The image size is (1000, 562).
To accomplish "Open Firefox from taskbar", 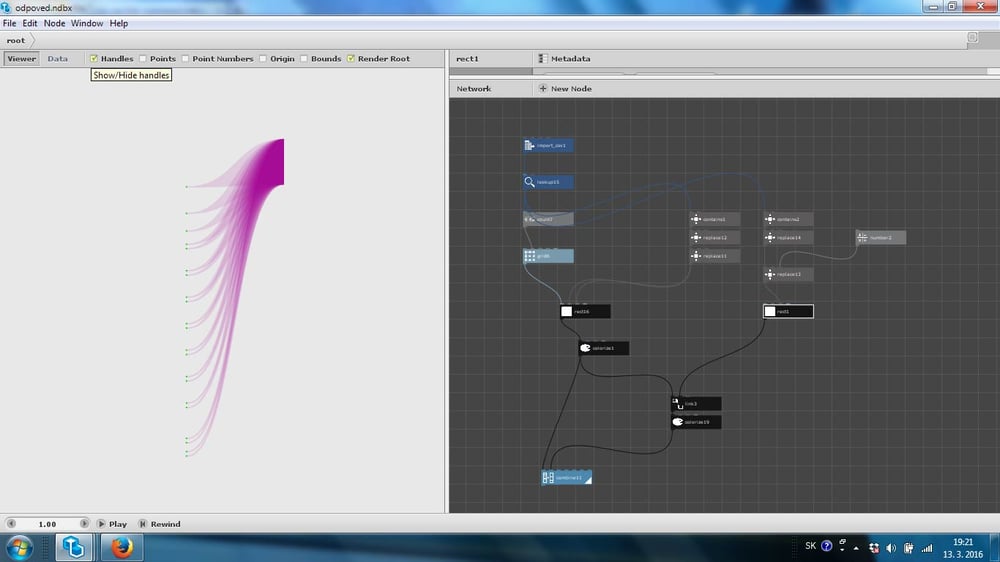I will coord(122,547).
